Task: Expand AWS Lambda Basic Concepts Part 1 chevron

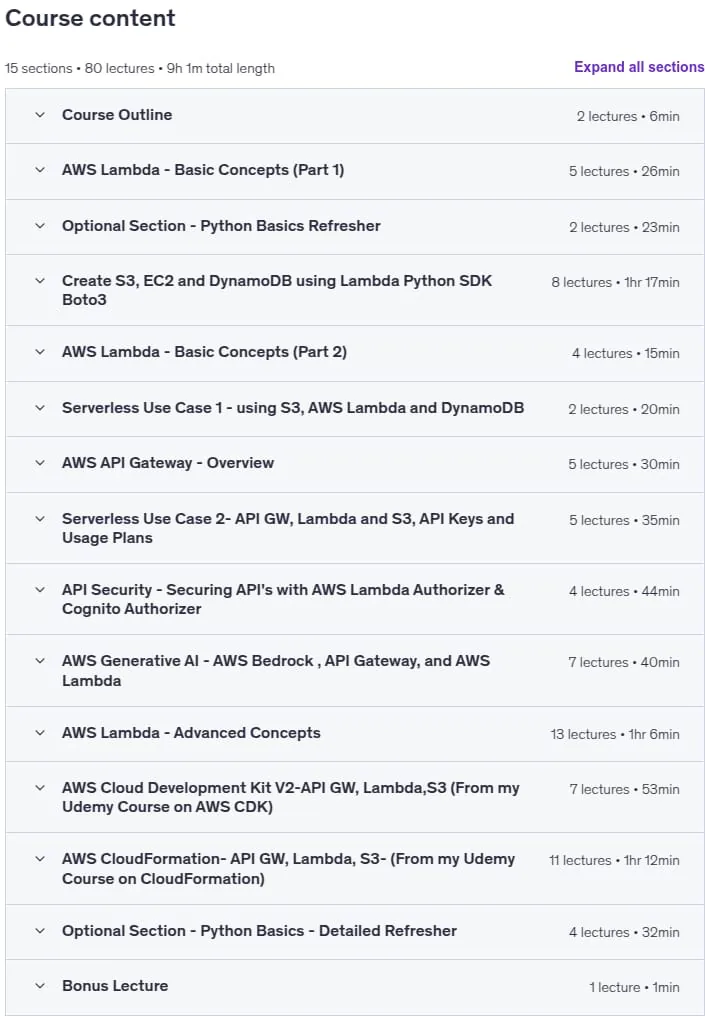Action: [40, 170]
